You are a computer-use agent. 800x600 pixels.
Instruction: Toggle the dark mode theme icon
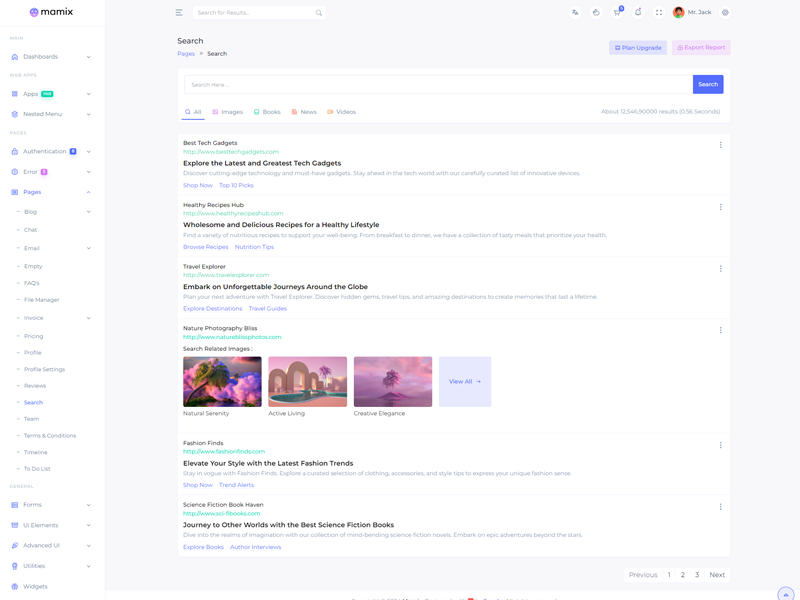pos(596,13)
